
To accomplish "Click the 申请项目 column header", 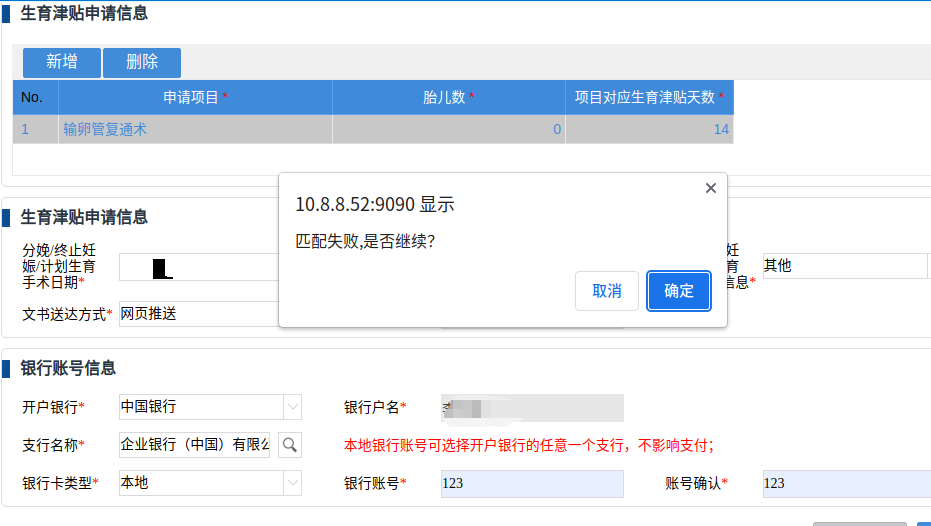I will click(x=195, y=97).
